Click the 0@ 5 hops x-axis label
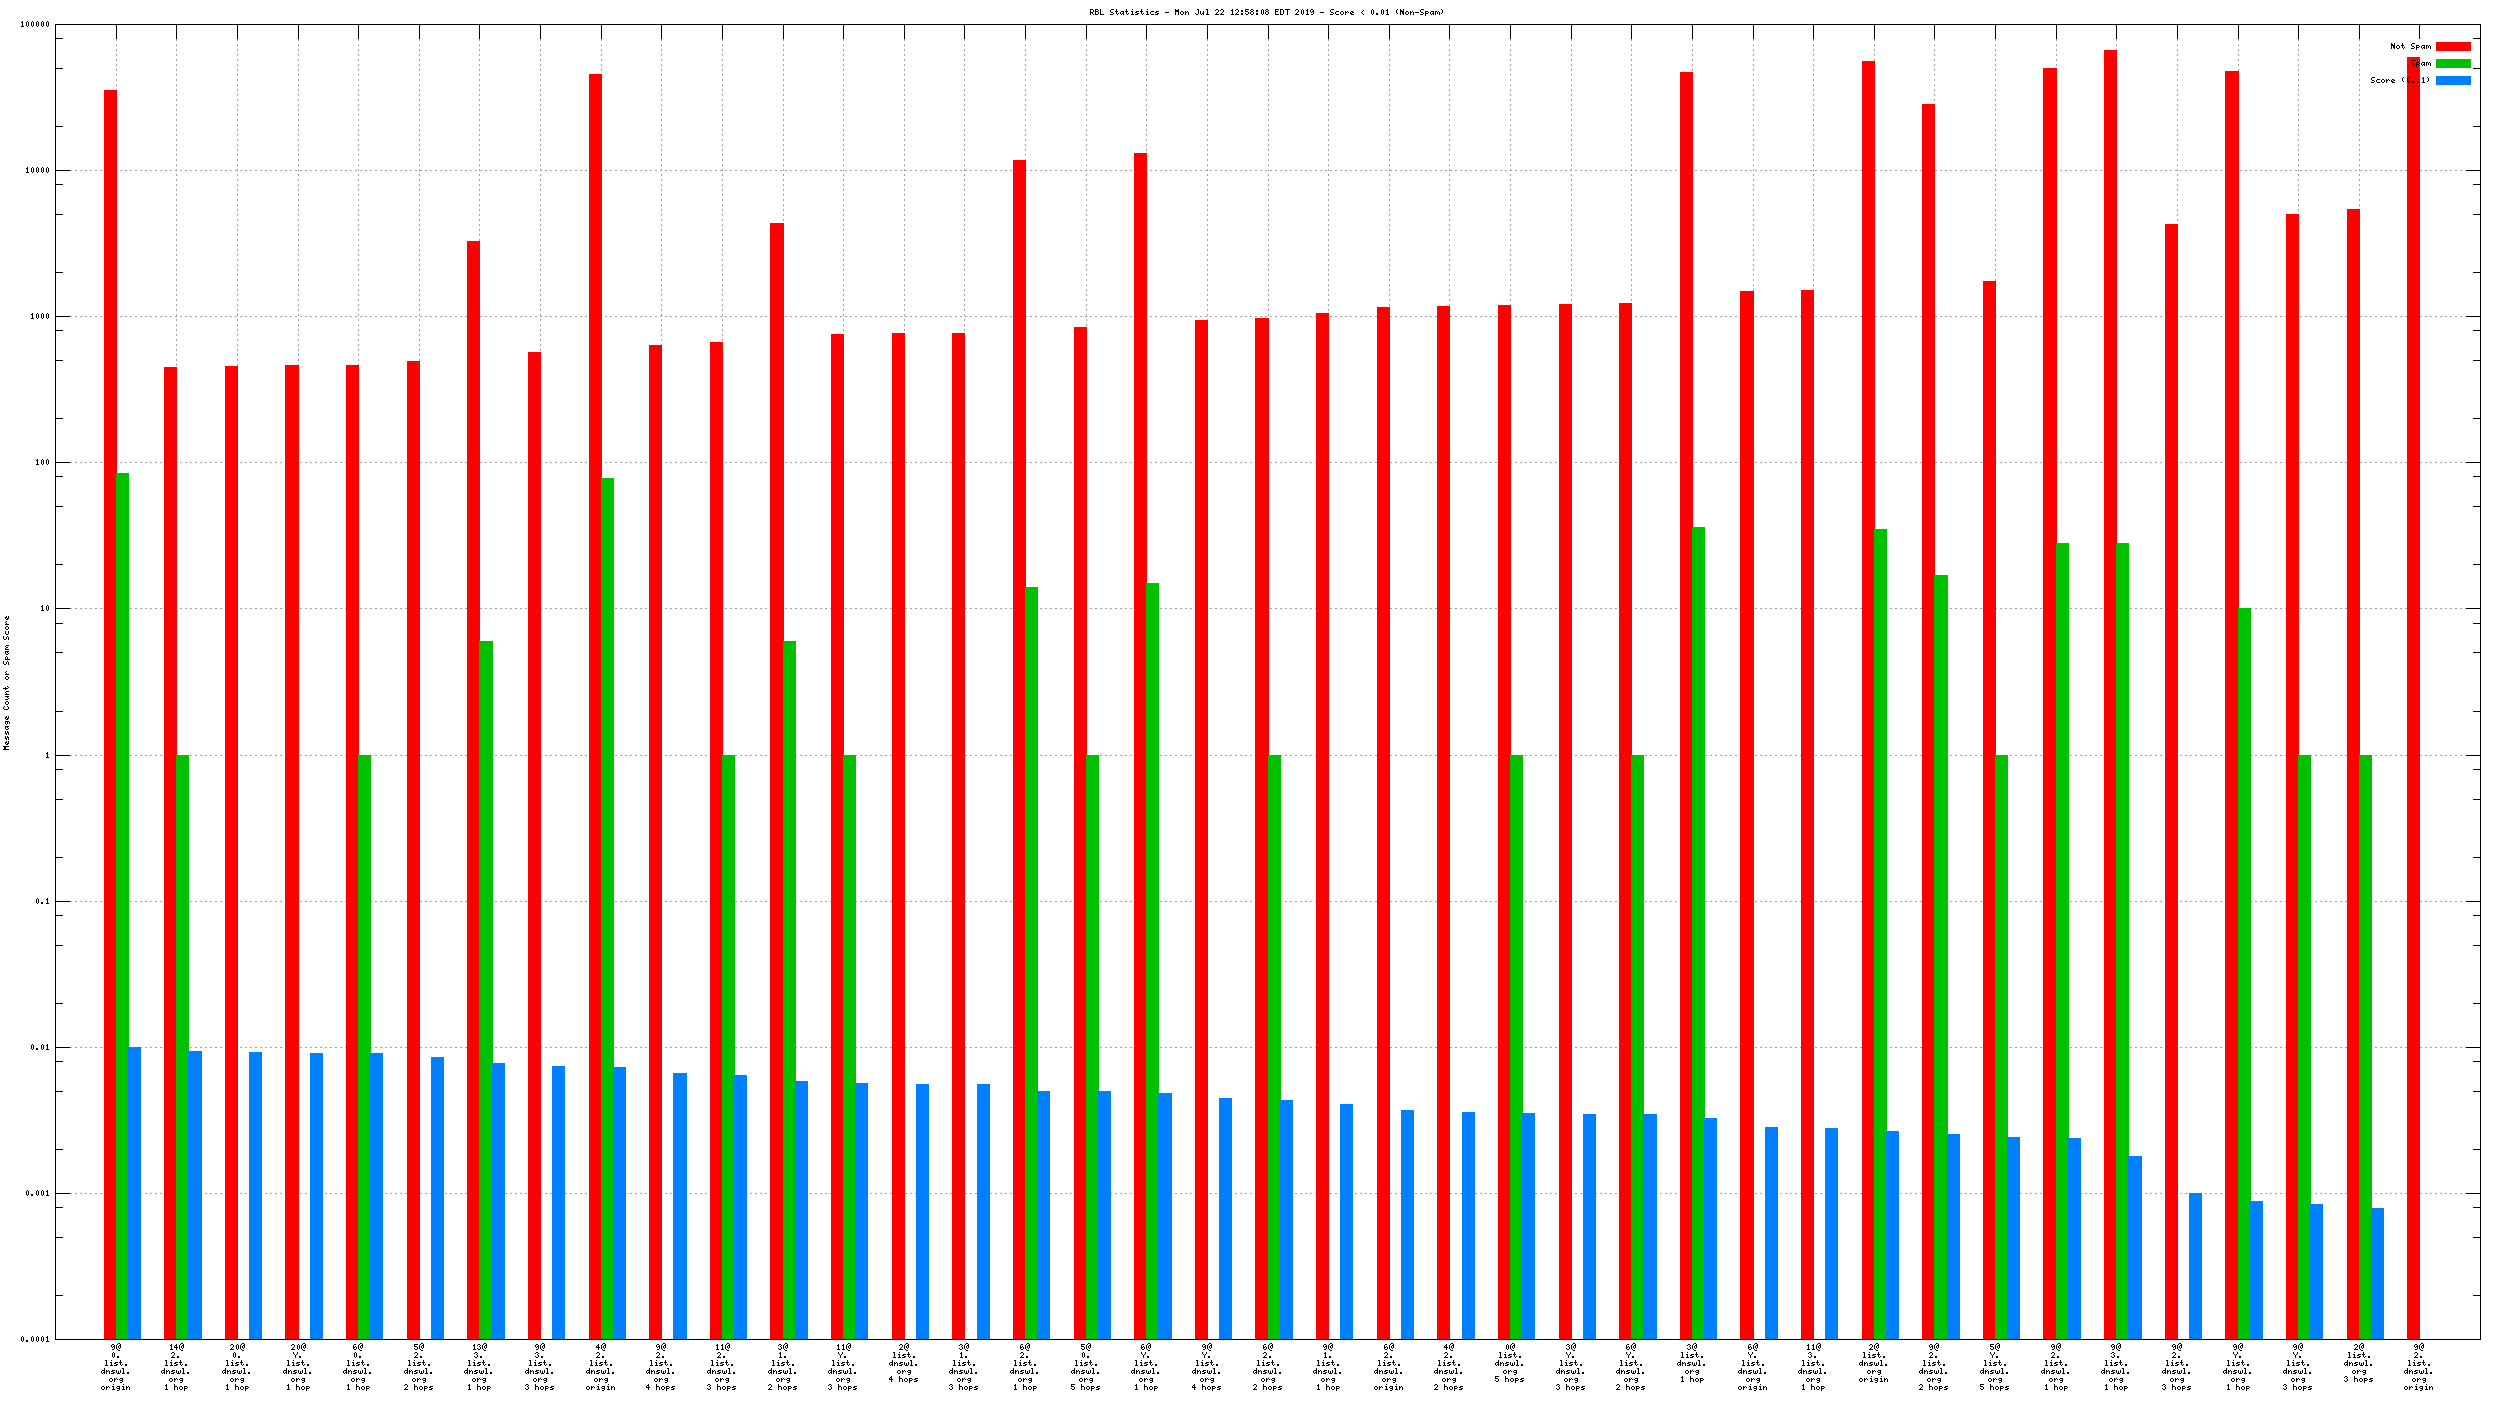Screen dimensions: 2496x1404 click(x=1510, y=1363)
